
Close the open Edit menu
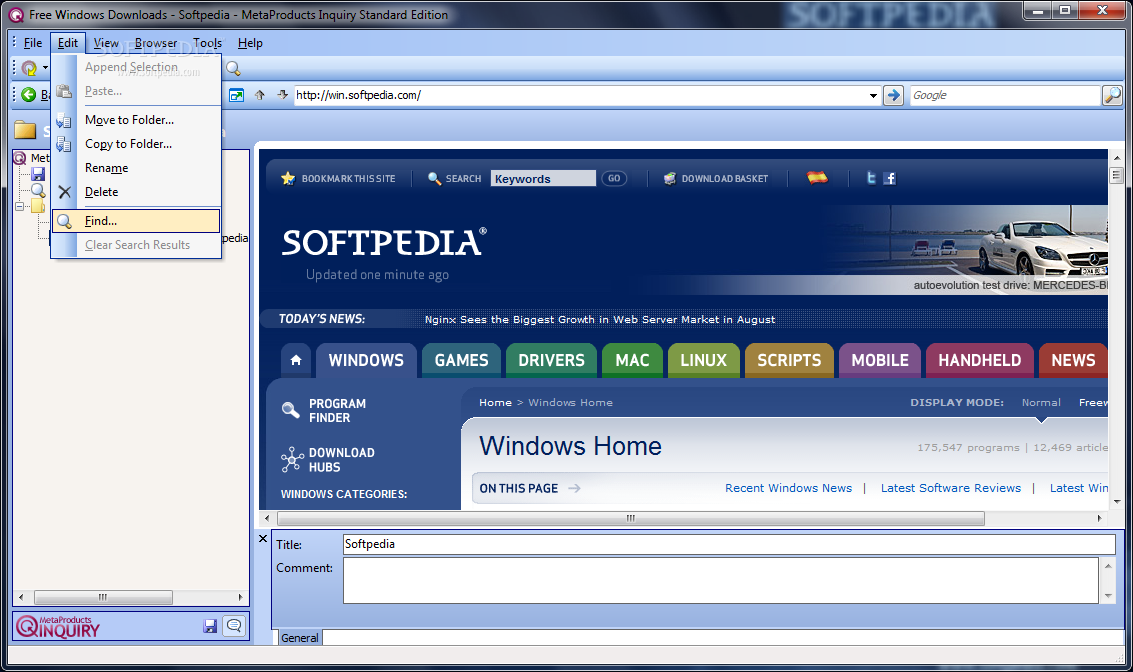pyautogui.click(x=68, y=43)
